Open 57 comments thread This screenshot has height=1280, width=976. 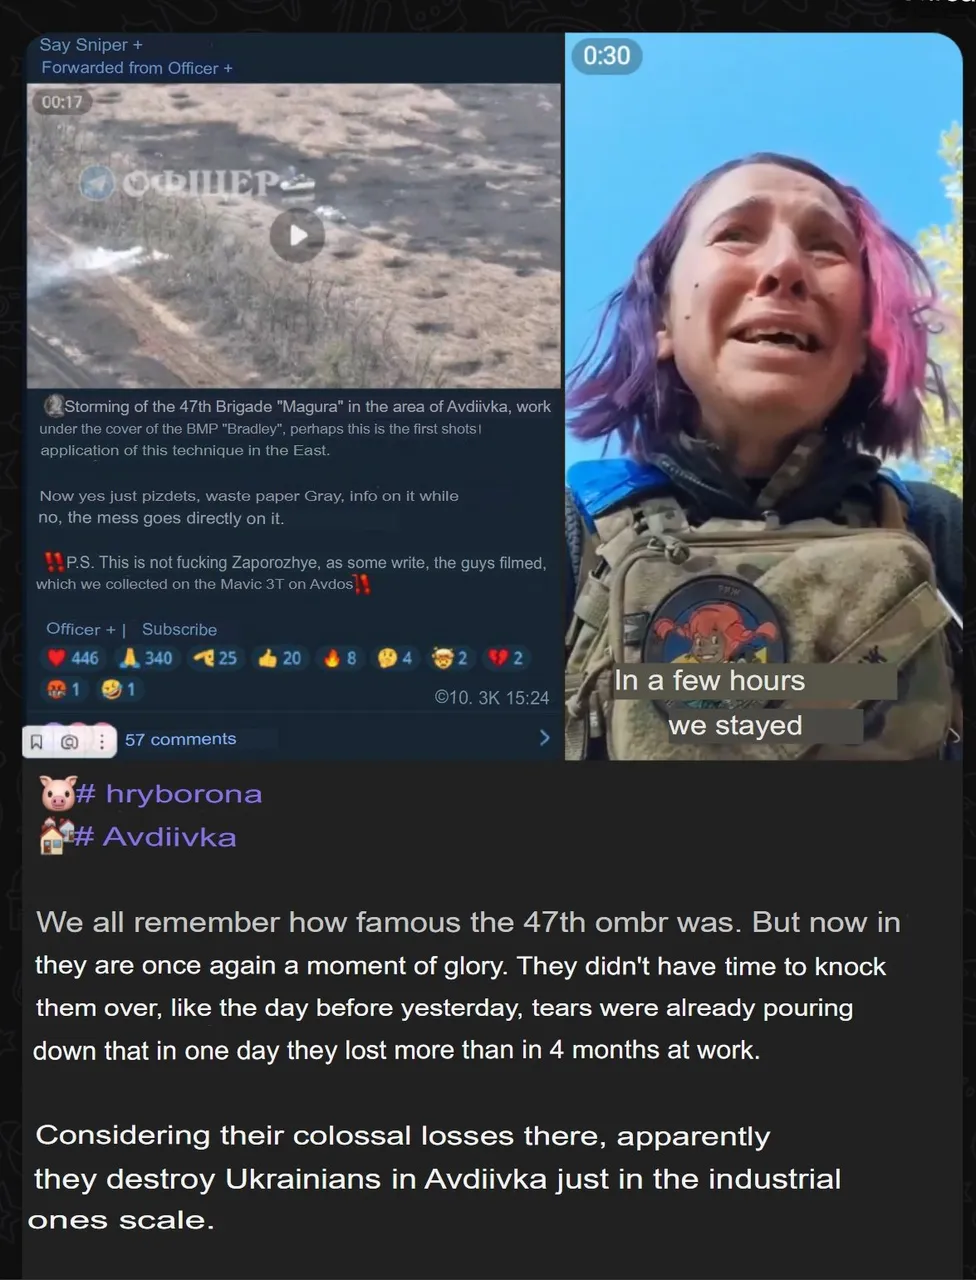181,739
